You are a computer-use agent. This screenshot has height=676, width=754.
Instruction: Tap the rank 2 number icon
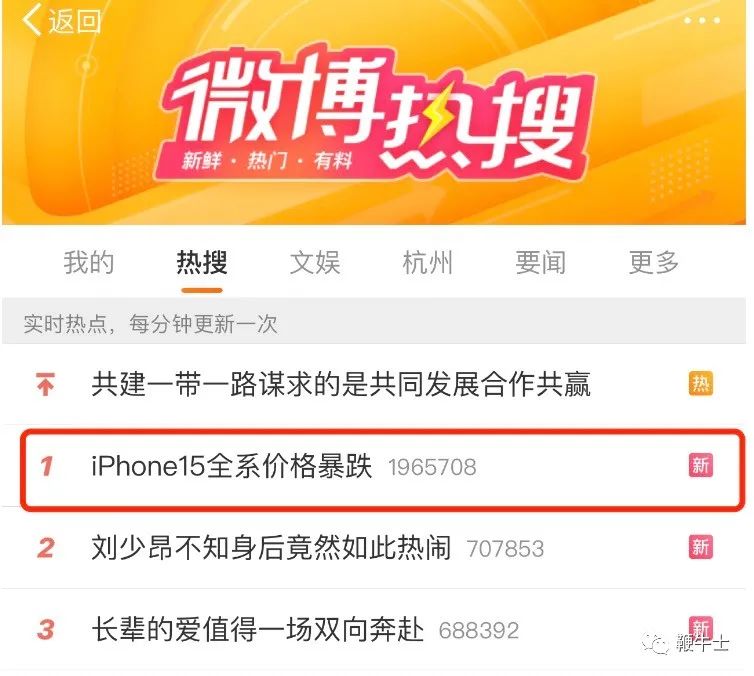pos(46,548)
